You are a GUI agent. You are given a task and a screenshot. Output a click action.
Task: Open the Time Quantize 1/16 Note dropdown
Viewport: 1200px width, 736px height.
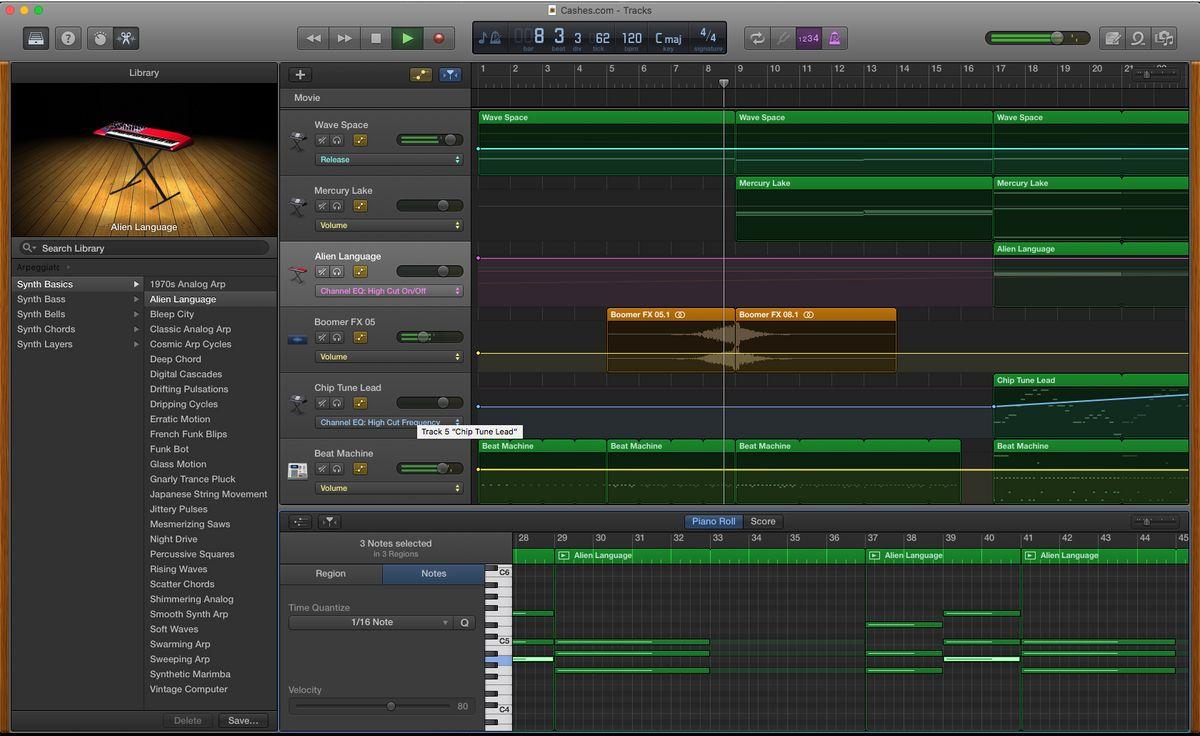[x=371, y=622]
